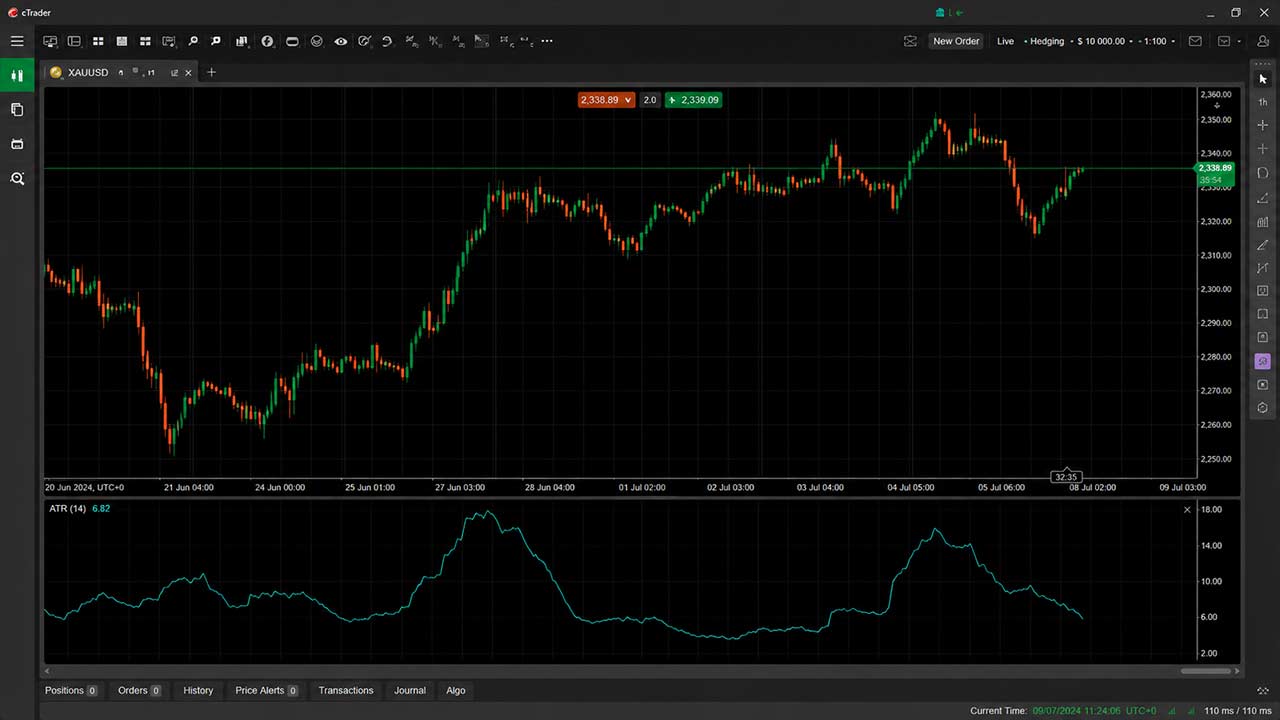The width and height of the screenshot is (1280, 720).
Task: Select the single-chart layout toolbar icon
Action: coord(122,41)
